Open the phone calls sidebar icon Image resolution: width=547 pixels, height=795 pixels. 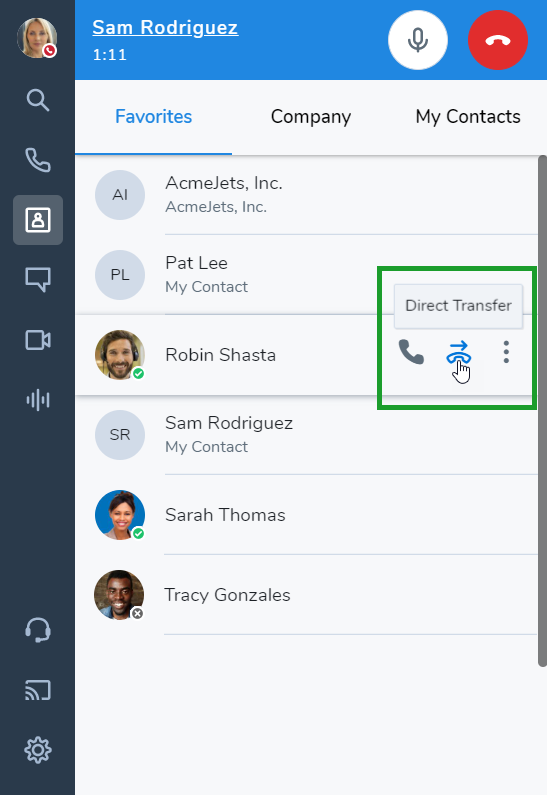[x=38, y=160]
